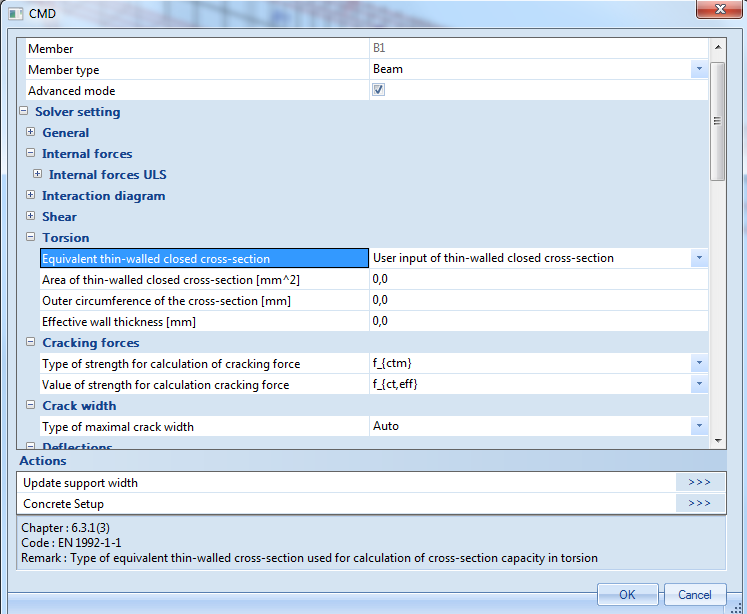Click the OK button
Screen dimensions: 747x614
pos(627,594)
